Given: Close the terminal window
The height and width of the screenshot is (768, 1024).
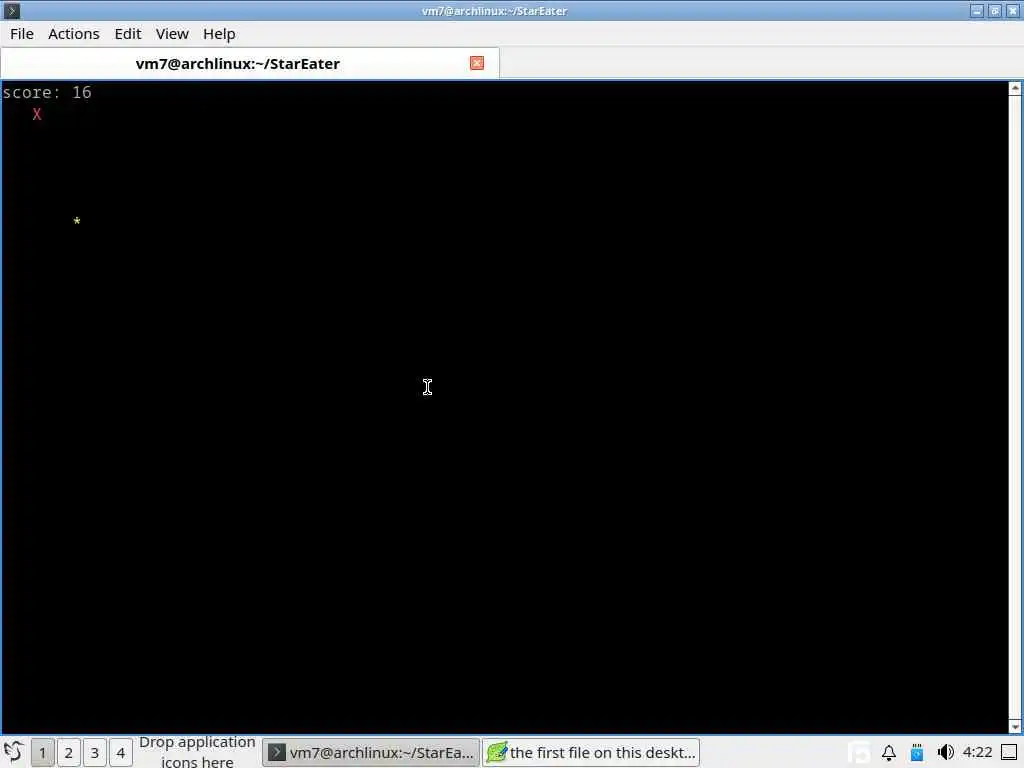Looking at the screenshot, I should click(1013, 10).
